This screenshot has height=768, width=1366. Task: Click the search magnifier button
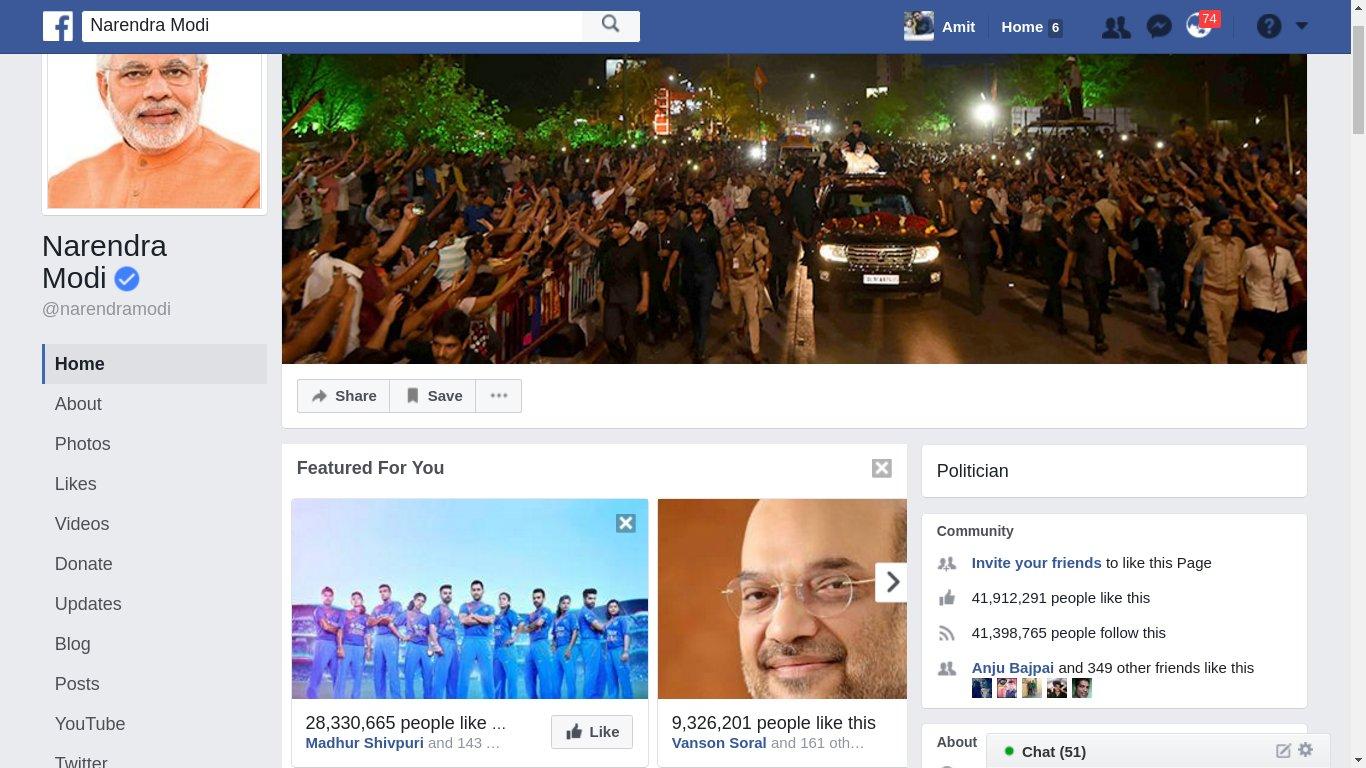(x=611, y=26)
